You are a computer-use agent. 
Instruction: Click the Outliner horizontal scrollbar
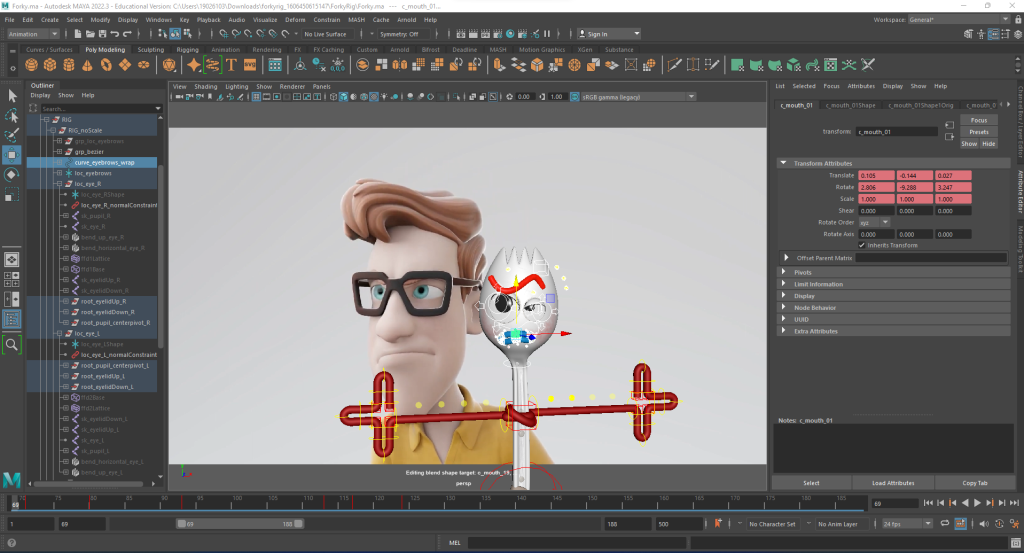click(x=88, y=484)
